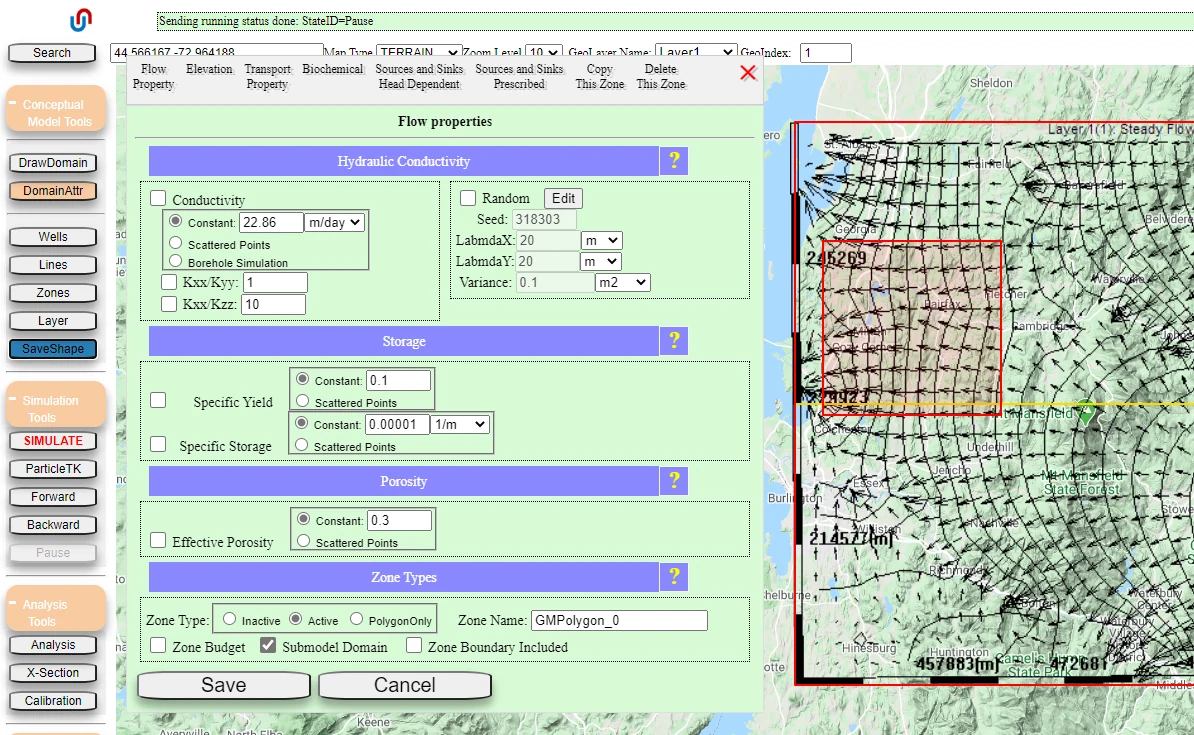Select Conductivity Scattered Points radio option
The height and width of the screenshot is (735, 1194).
(x=176, y=243)
